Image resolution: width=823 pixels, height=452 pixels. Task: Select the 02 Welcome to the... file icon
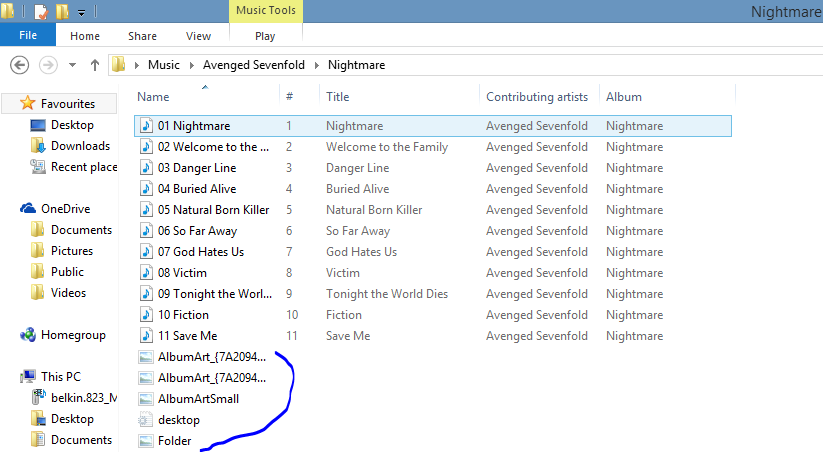[146, 147]
